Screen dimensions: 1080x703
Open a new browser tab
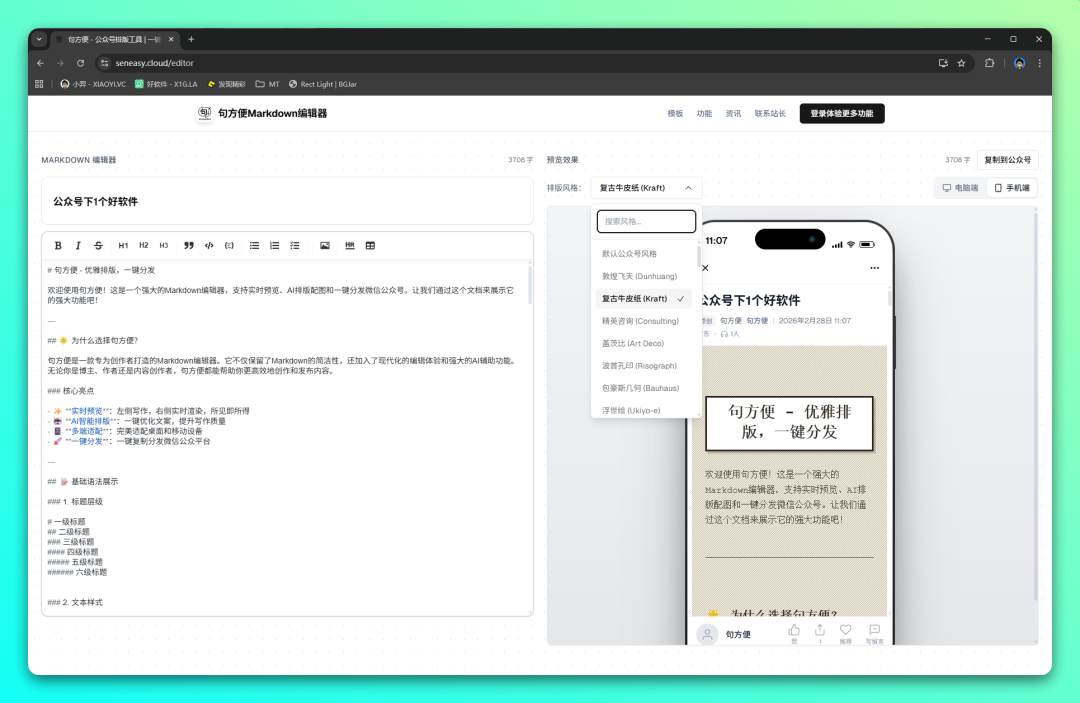pyautogui.click(x=191, y=39)
